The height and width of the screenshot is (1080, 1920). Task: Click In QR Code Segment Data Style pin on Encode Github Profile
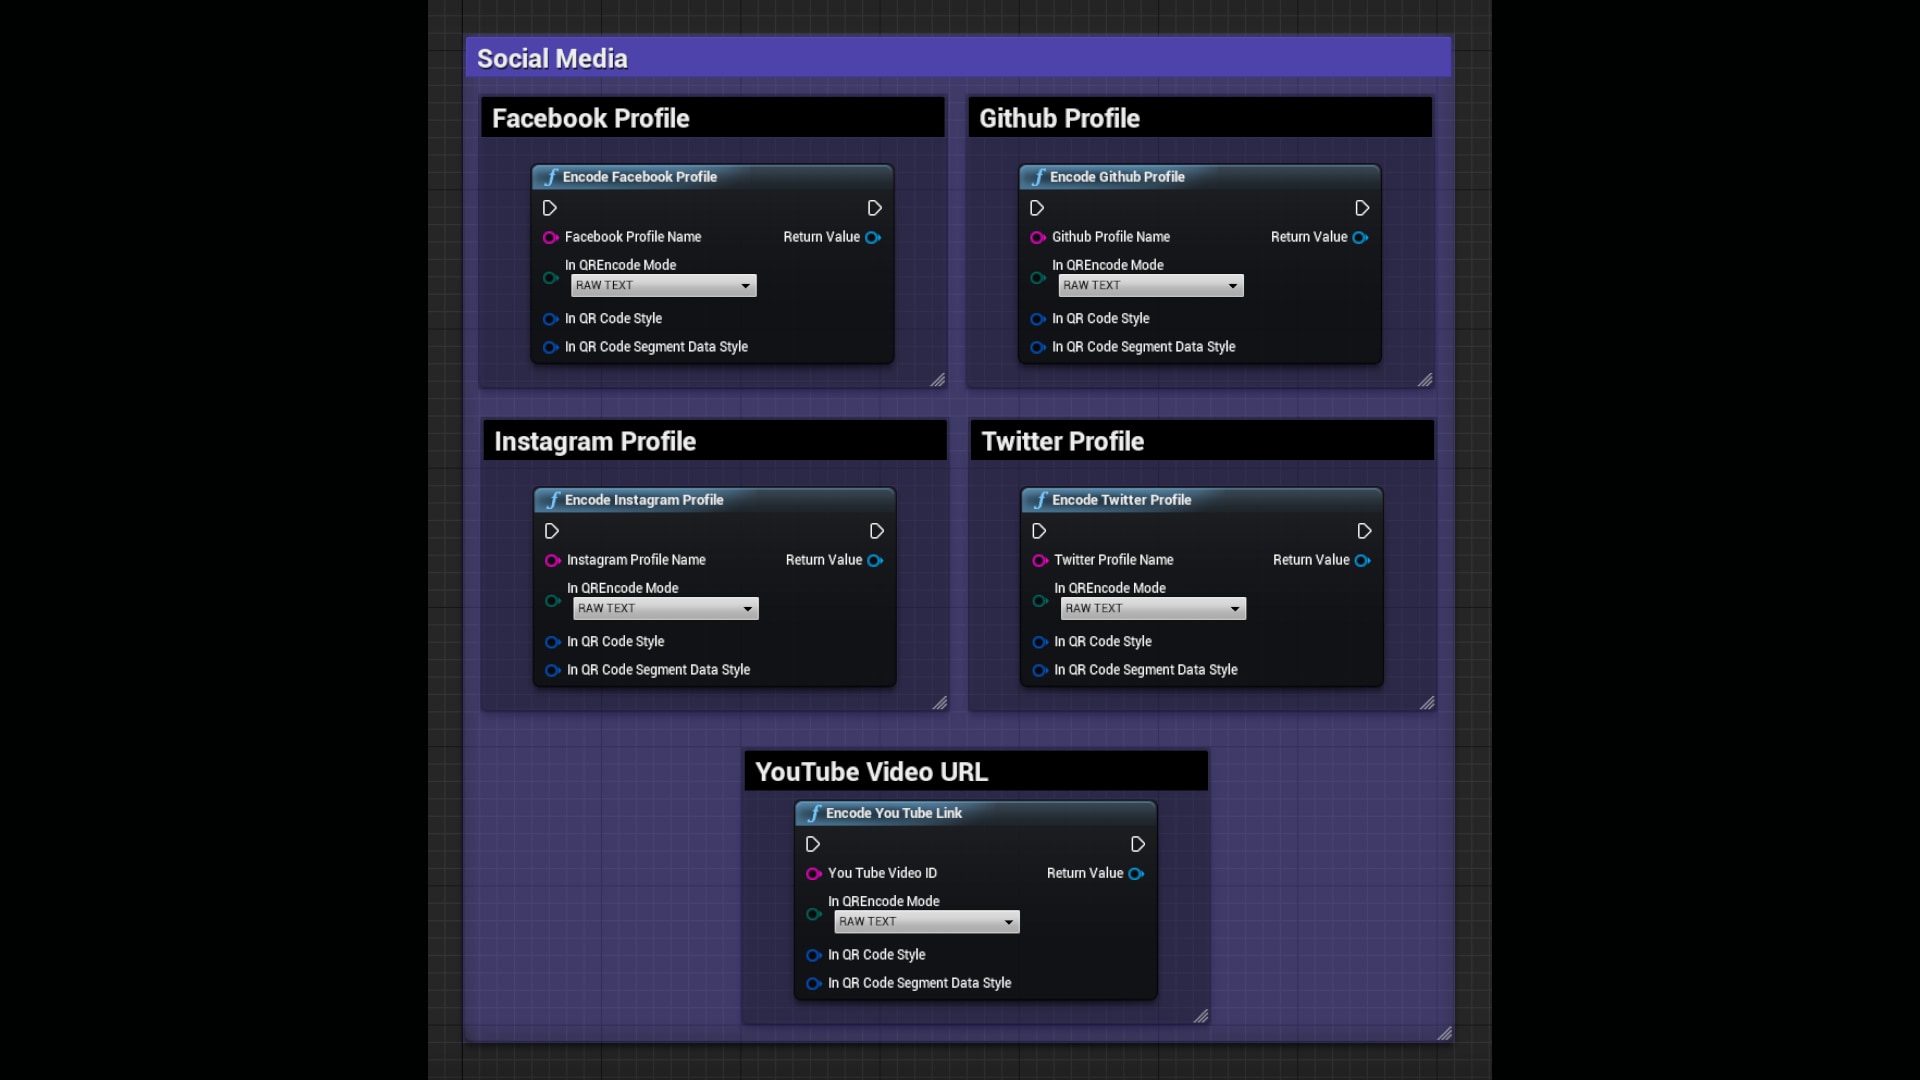coord(1037,347)
